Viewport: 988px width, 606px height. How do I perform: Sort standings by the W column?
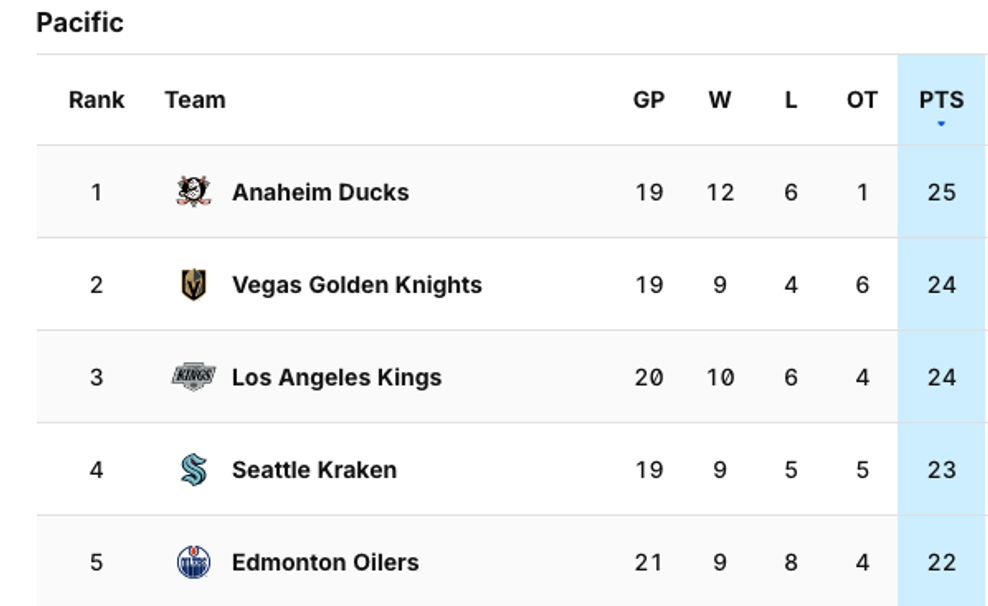(x=720, y=100)
